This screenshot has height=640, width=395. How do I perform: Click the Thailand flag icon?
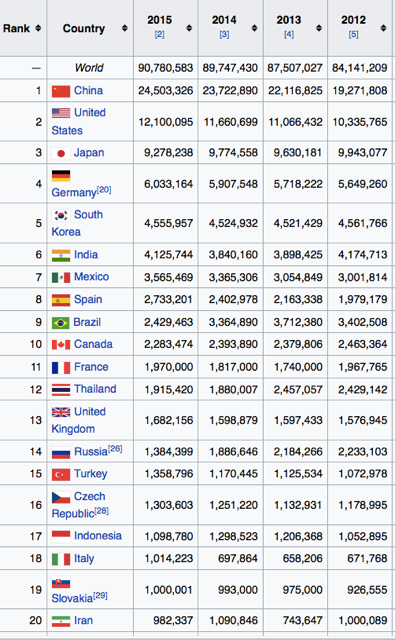coord(61,390)
